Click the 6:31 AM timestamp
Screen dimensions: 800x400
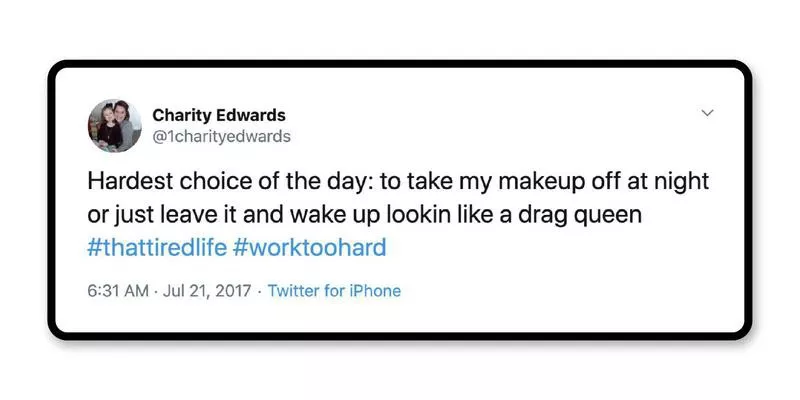119,291
